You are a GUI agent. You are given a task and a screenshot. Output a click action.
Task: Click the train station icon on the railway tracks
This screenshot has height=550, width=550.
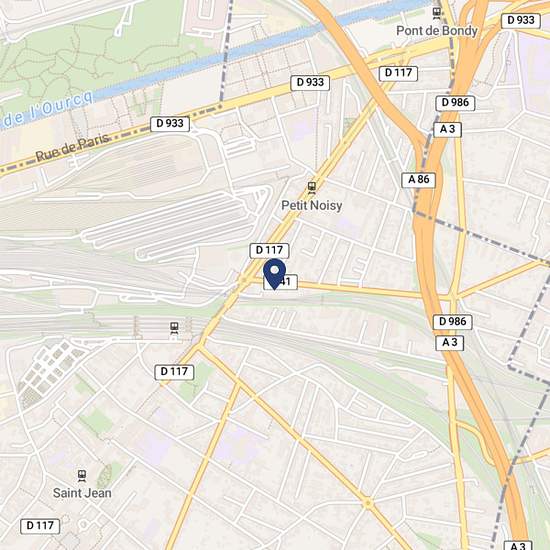pos(174,329)
